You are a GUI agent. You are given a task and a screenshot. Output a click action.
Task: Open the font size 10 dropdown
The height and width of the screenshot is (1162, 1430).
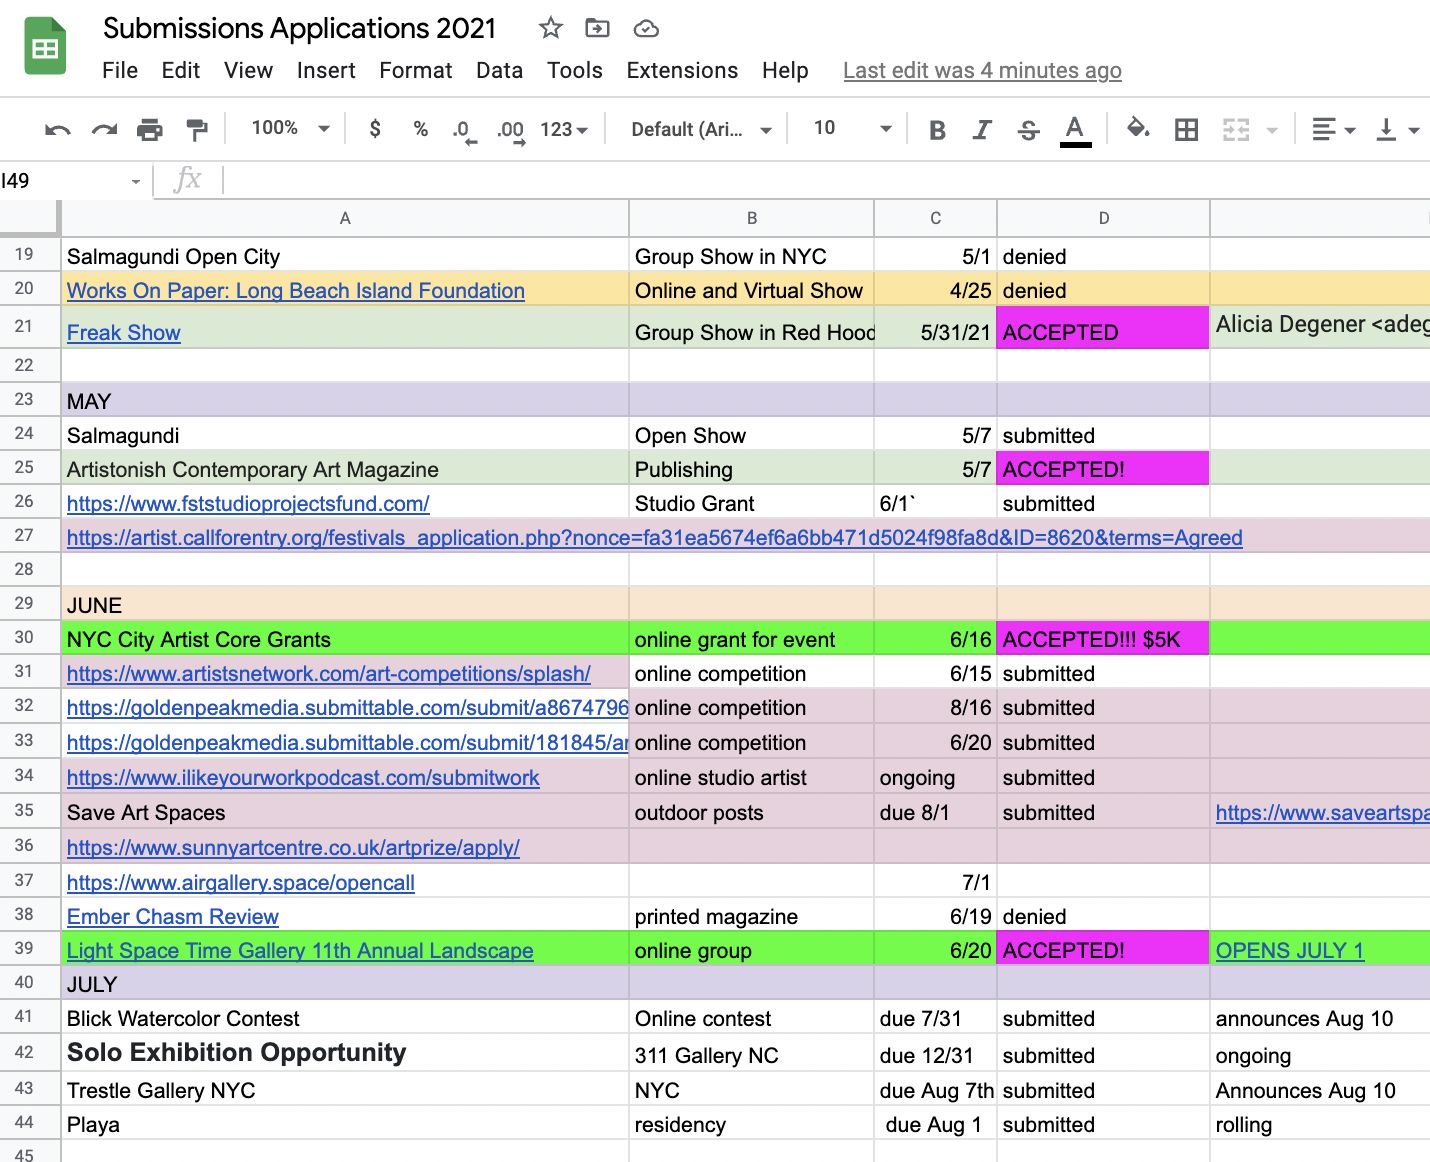[852, 128]
